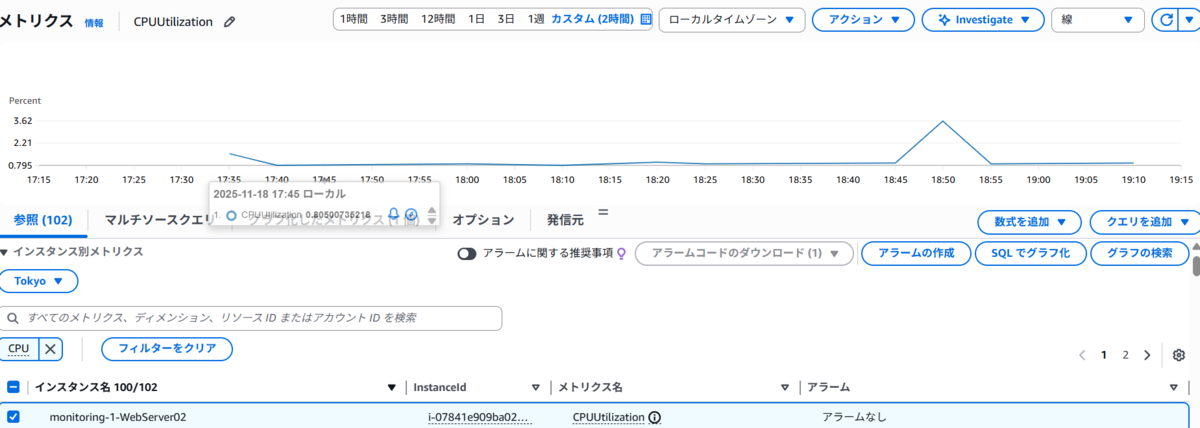Open the Tokyo region dropdown
Screen dimensions: 1200x428
coord(39,281)
